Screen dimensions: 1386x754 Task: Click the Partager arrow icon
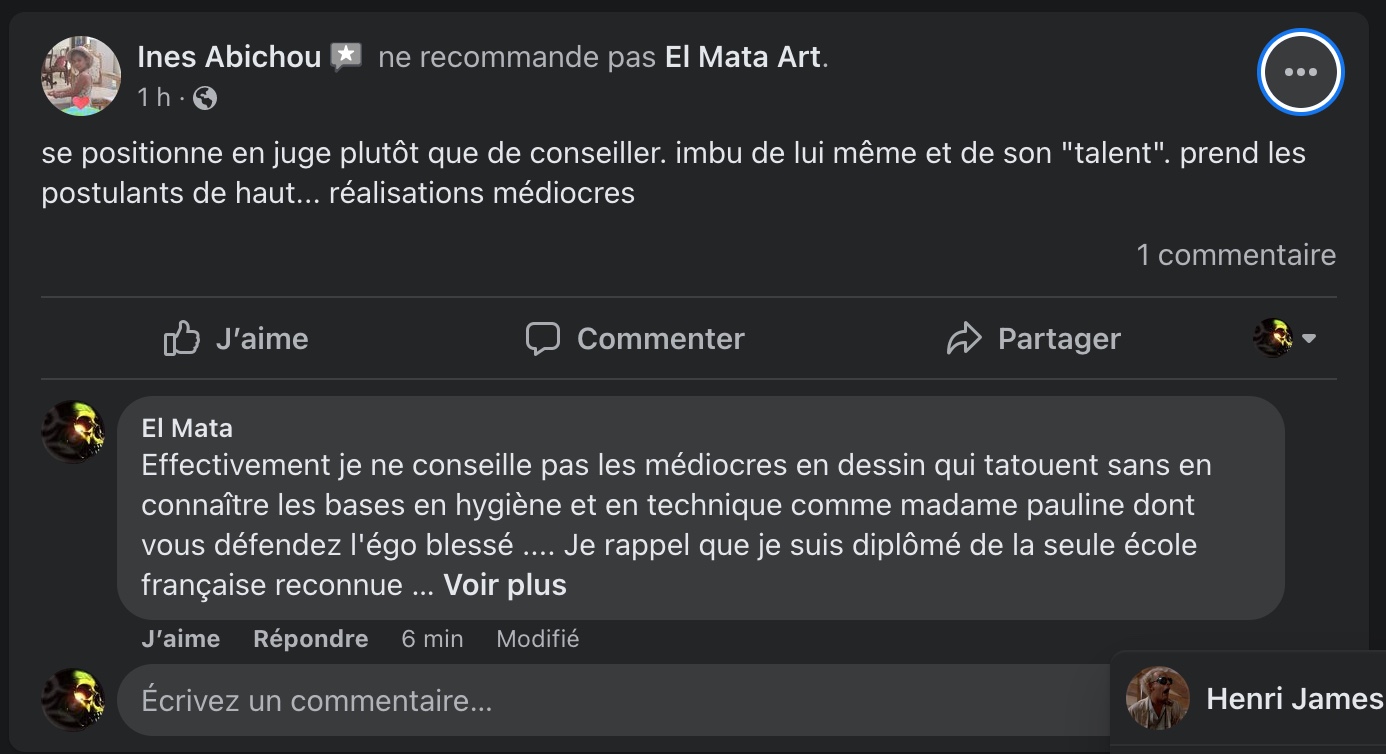(964, 339)
